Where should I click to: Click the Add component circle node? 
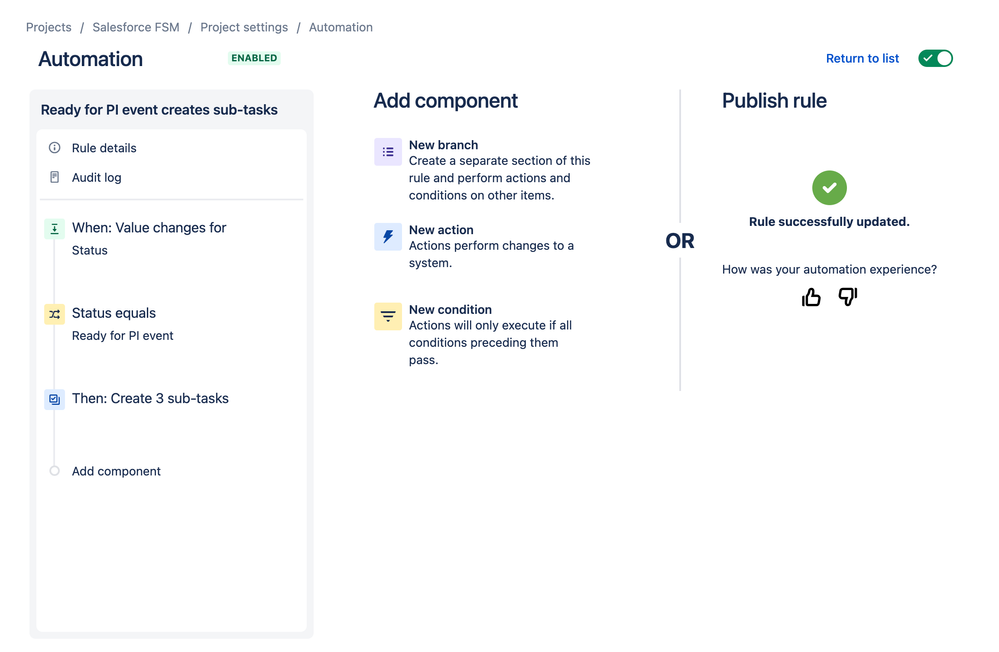point(55,471)
